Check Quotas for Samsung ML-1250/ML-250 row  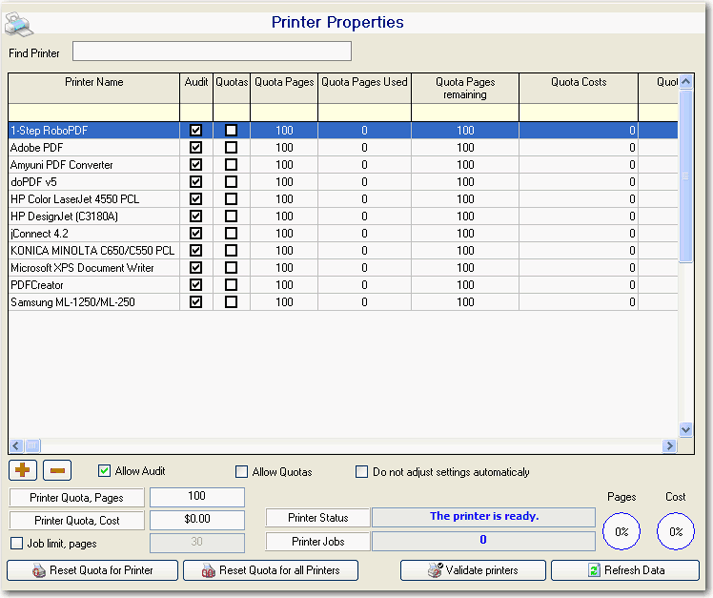(x=231, y=302)
